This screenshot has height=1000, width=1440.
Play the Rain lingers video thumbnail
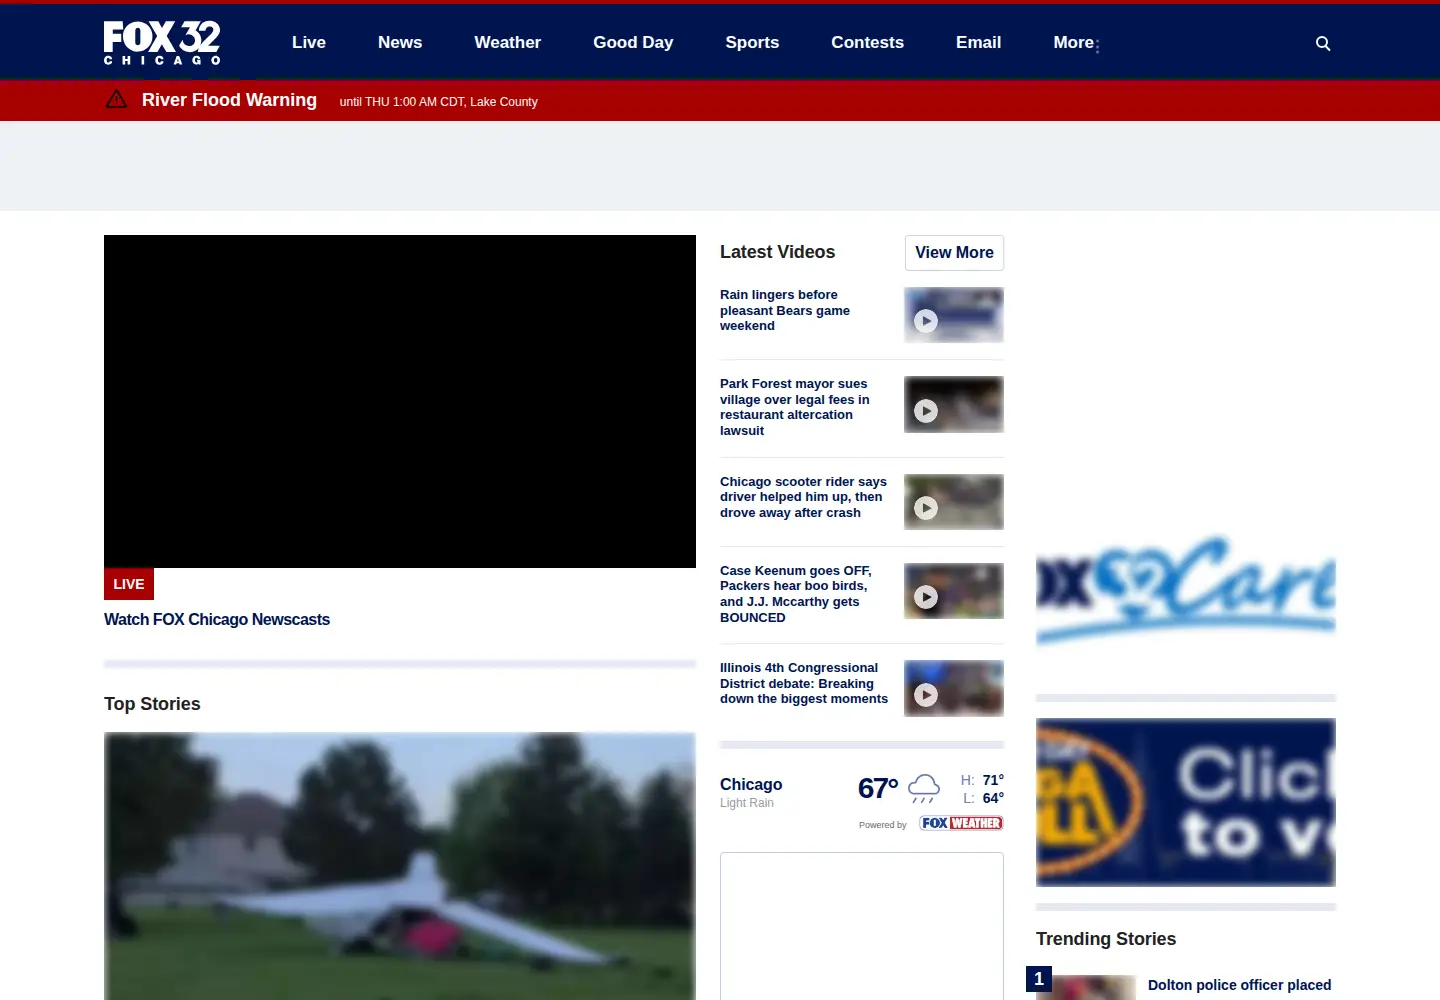click(x=954, y=315)
